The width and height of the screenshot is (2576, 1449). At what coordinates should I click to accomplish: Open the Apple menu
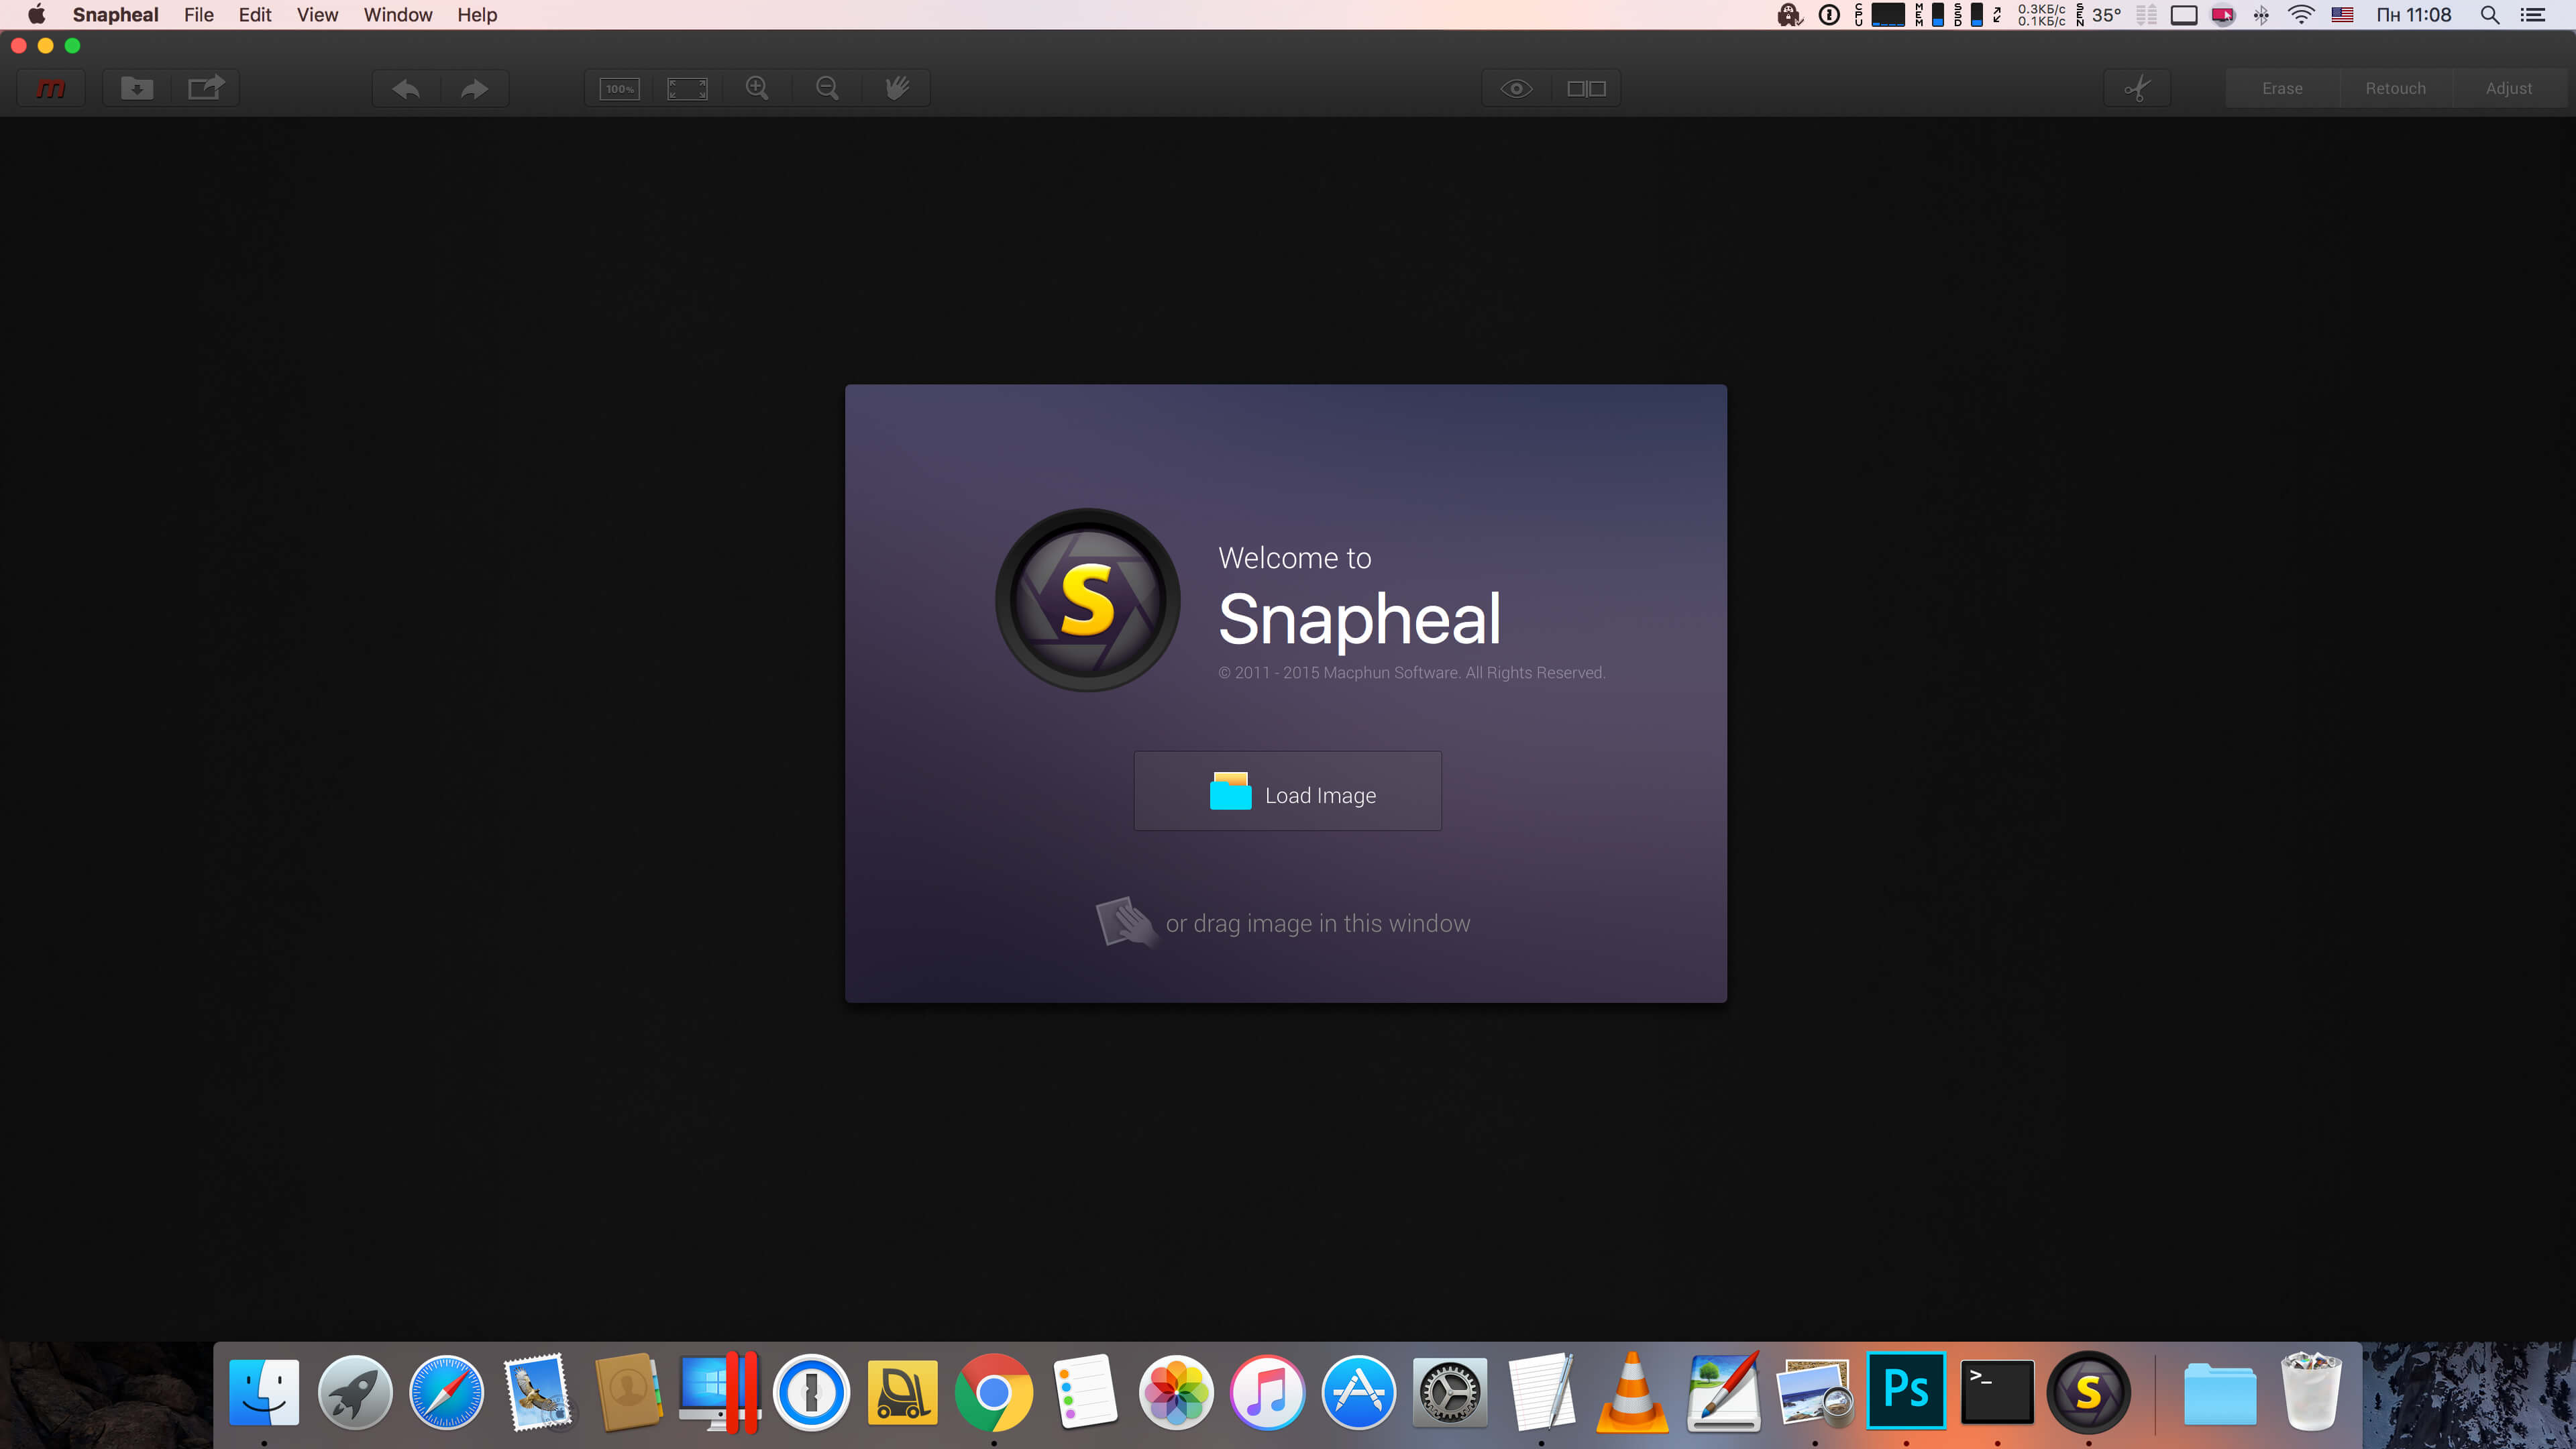click(37, 15)
